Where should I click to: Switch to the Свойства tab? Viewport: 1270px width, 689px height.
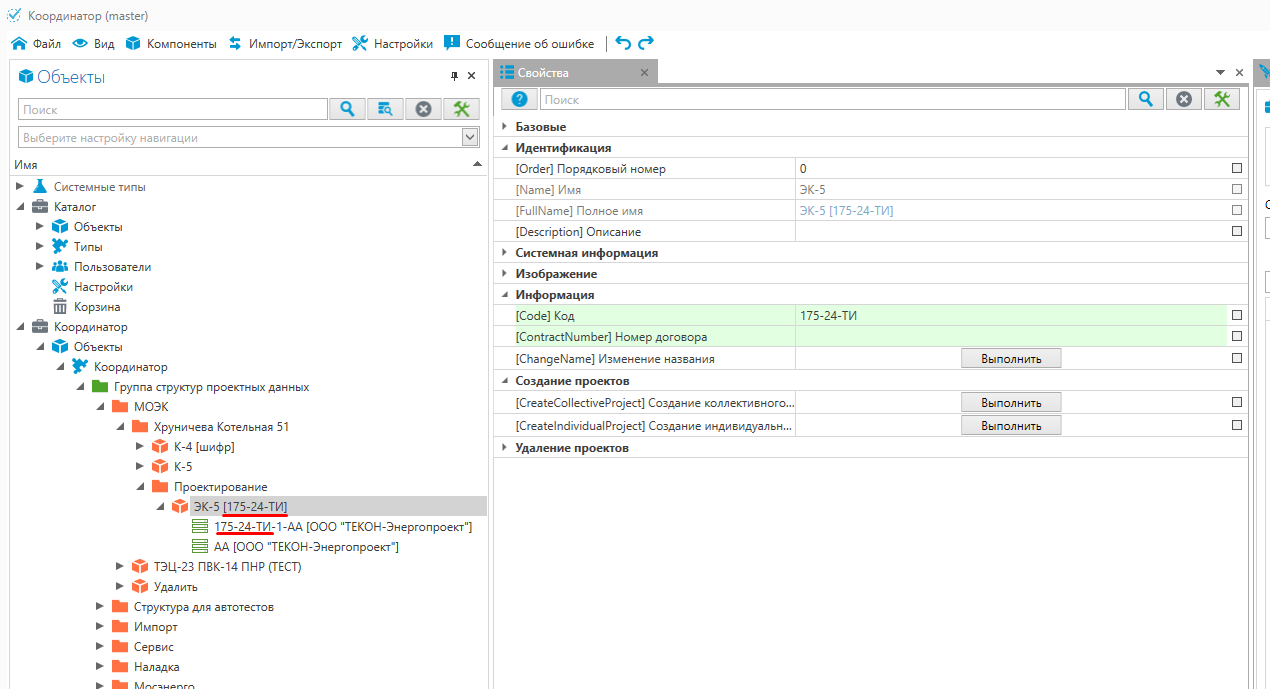(x=543, y=73)
